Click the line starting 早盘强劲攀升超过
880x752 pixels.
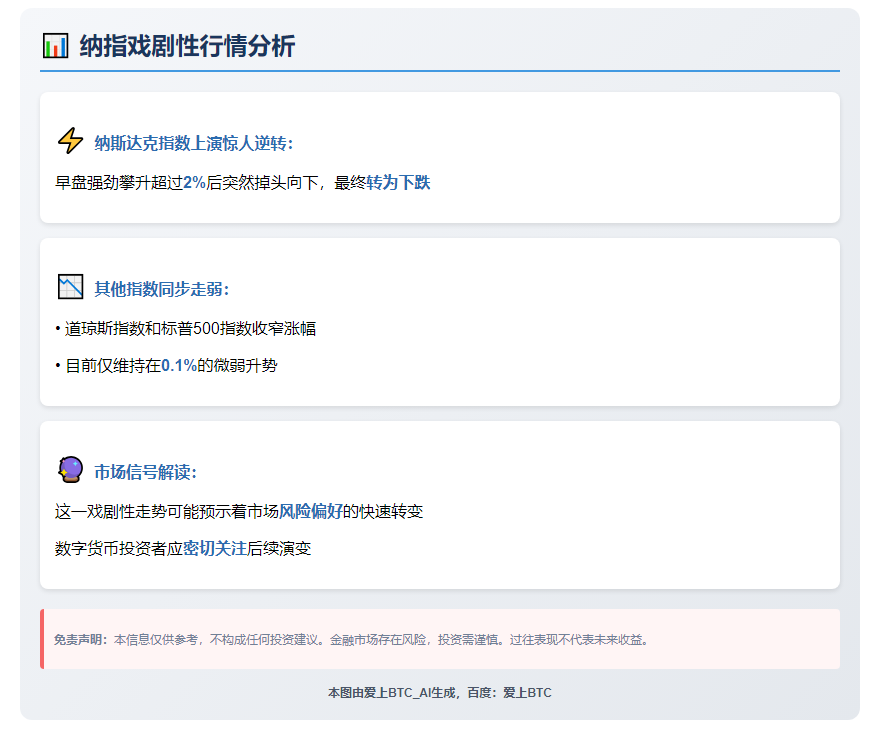pyautogui.click(x=242, y=182)
